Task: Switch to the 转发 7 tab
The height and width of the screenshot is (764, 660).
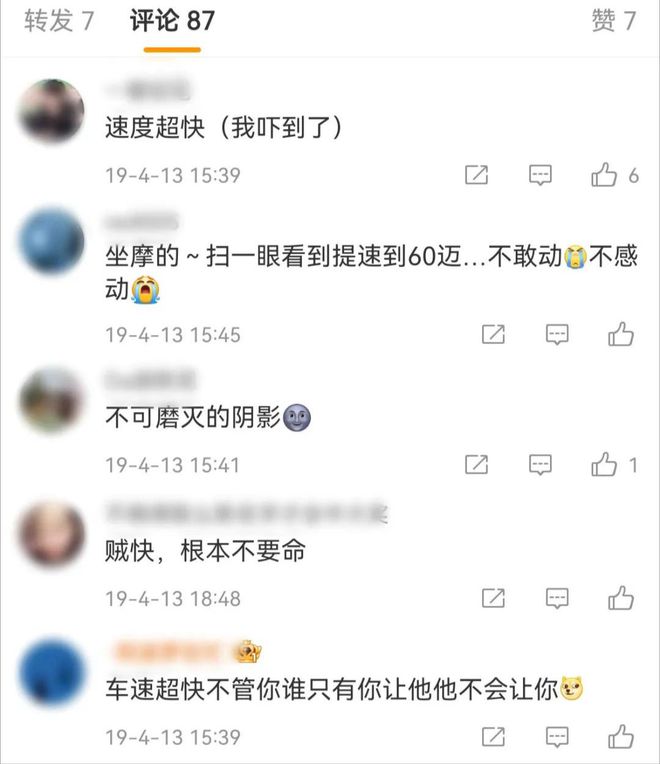Action: click(58, 21)
